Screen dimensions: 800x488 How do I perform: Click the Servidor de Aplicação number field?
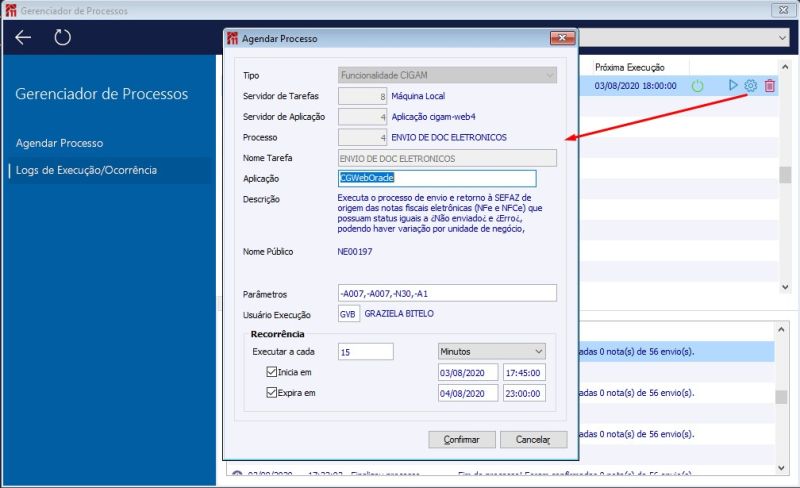pyautogui.click(x=362, y=117)
